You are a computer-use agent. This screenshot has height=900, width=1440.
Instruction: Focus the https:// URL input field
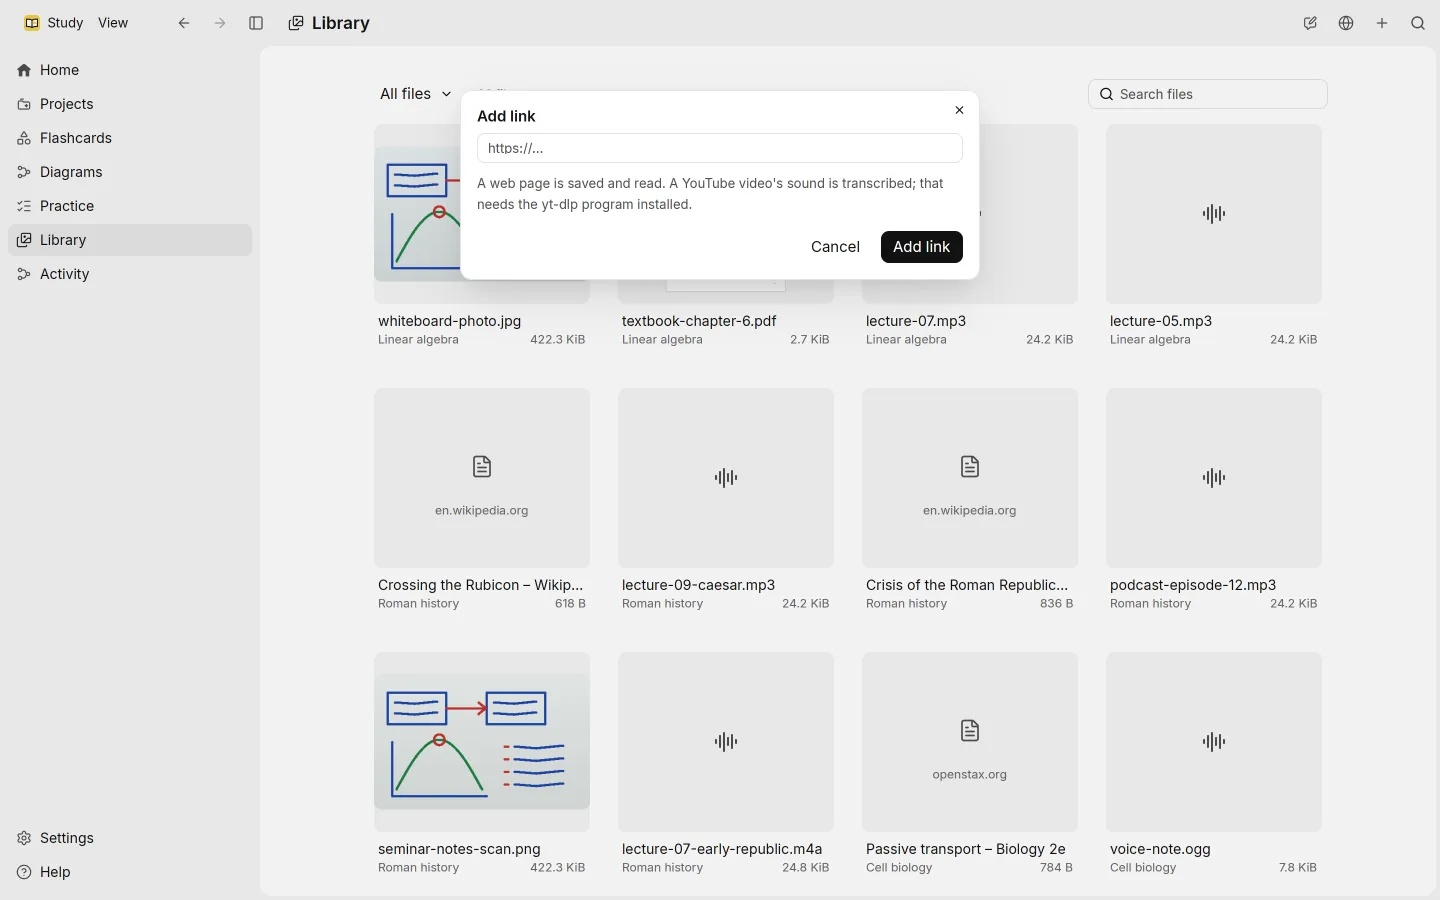[x=720, y=148]
